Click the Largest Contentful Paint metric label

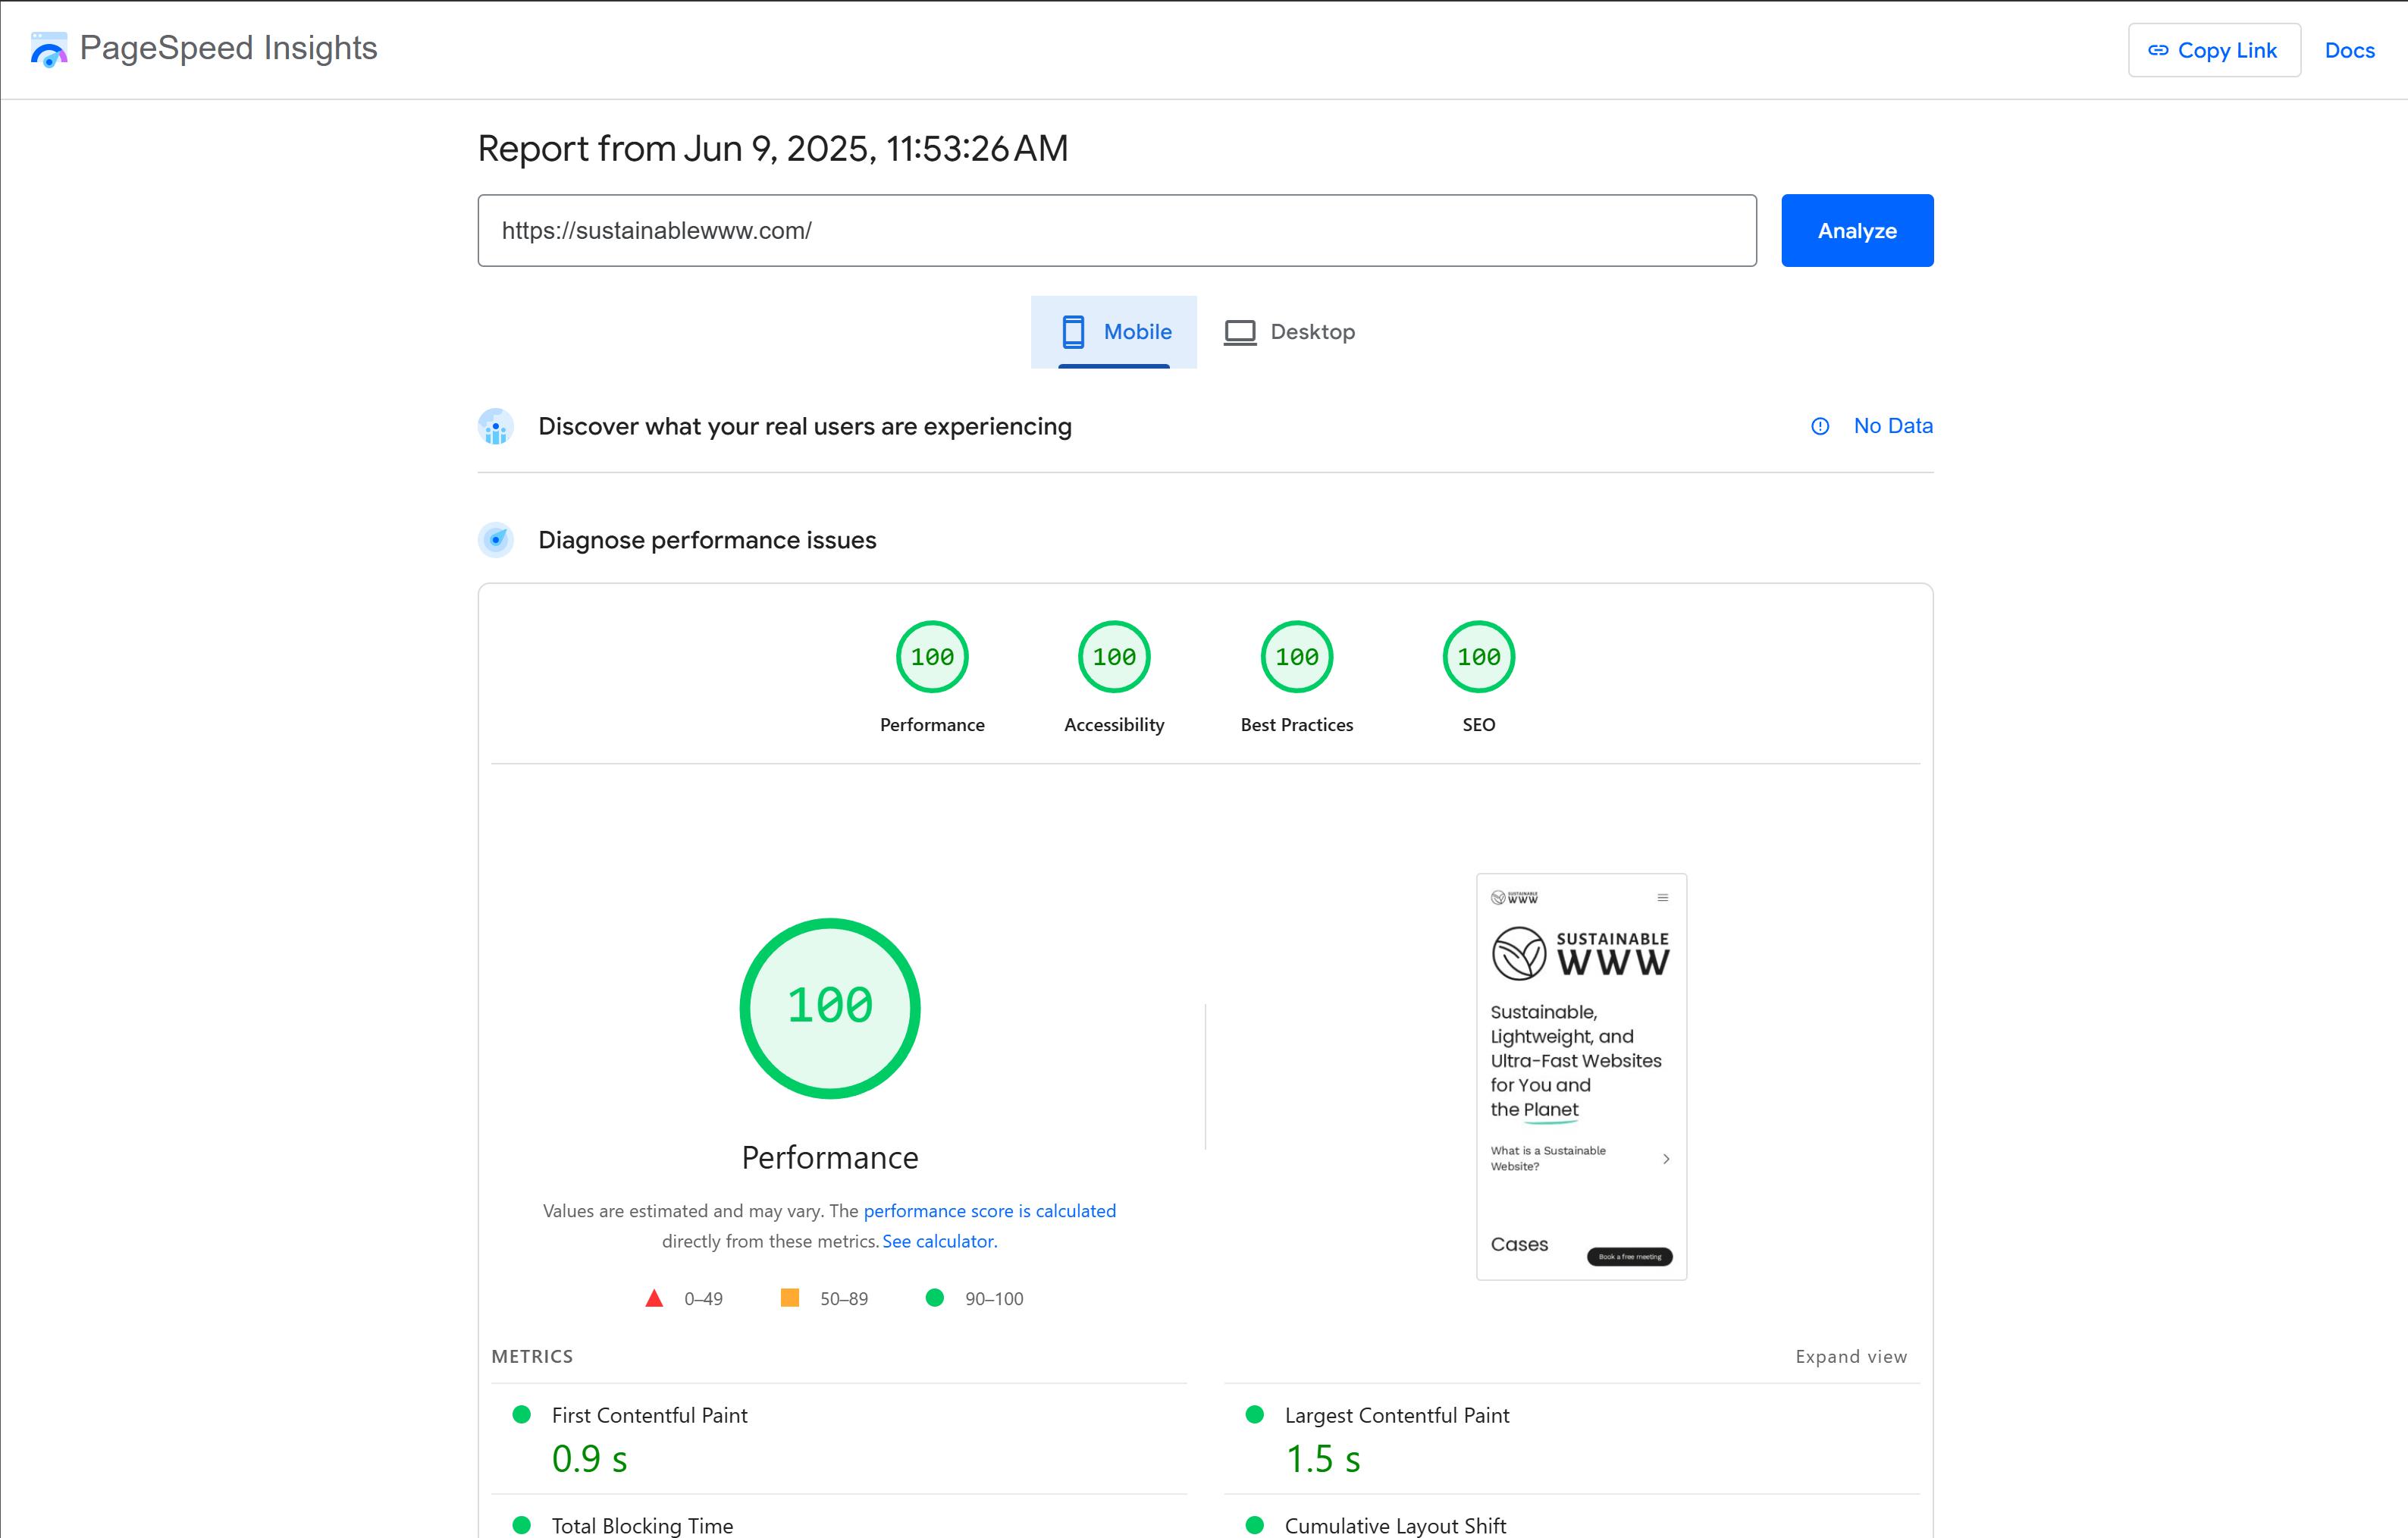[x=1397, y=1415]
